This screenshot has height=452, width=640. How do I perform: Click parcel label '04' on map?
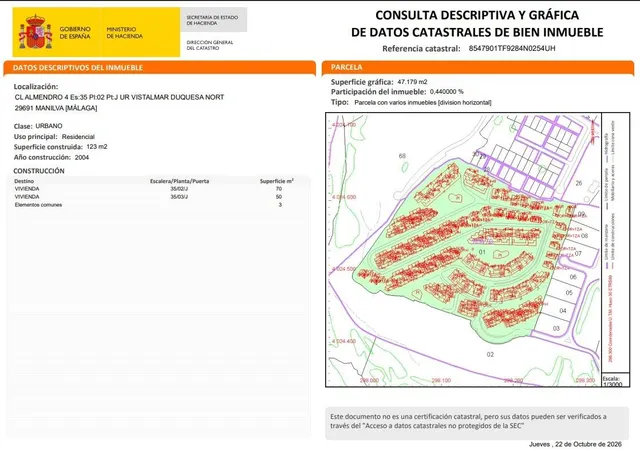click(563, 311)
